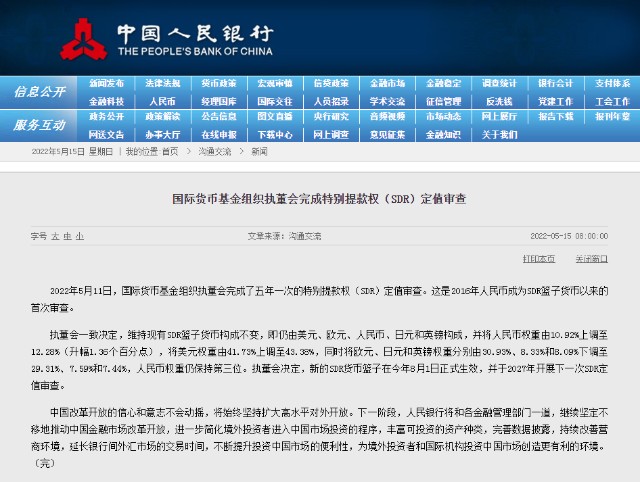
Task: Select 国际交往 in navigation
Action: pos(275,101)
